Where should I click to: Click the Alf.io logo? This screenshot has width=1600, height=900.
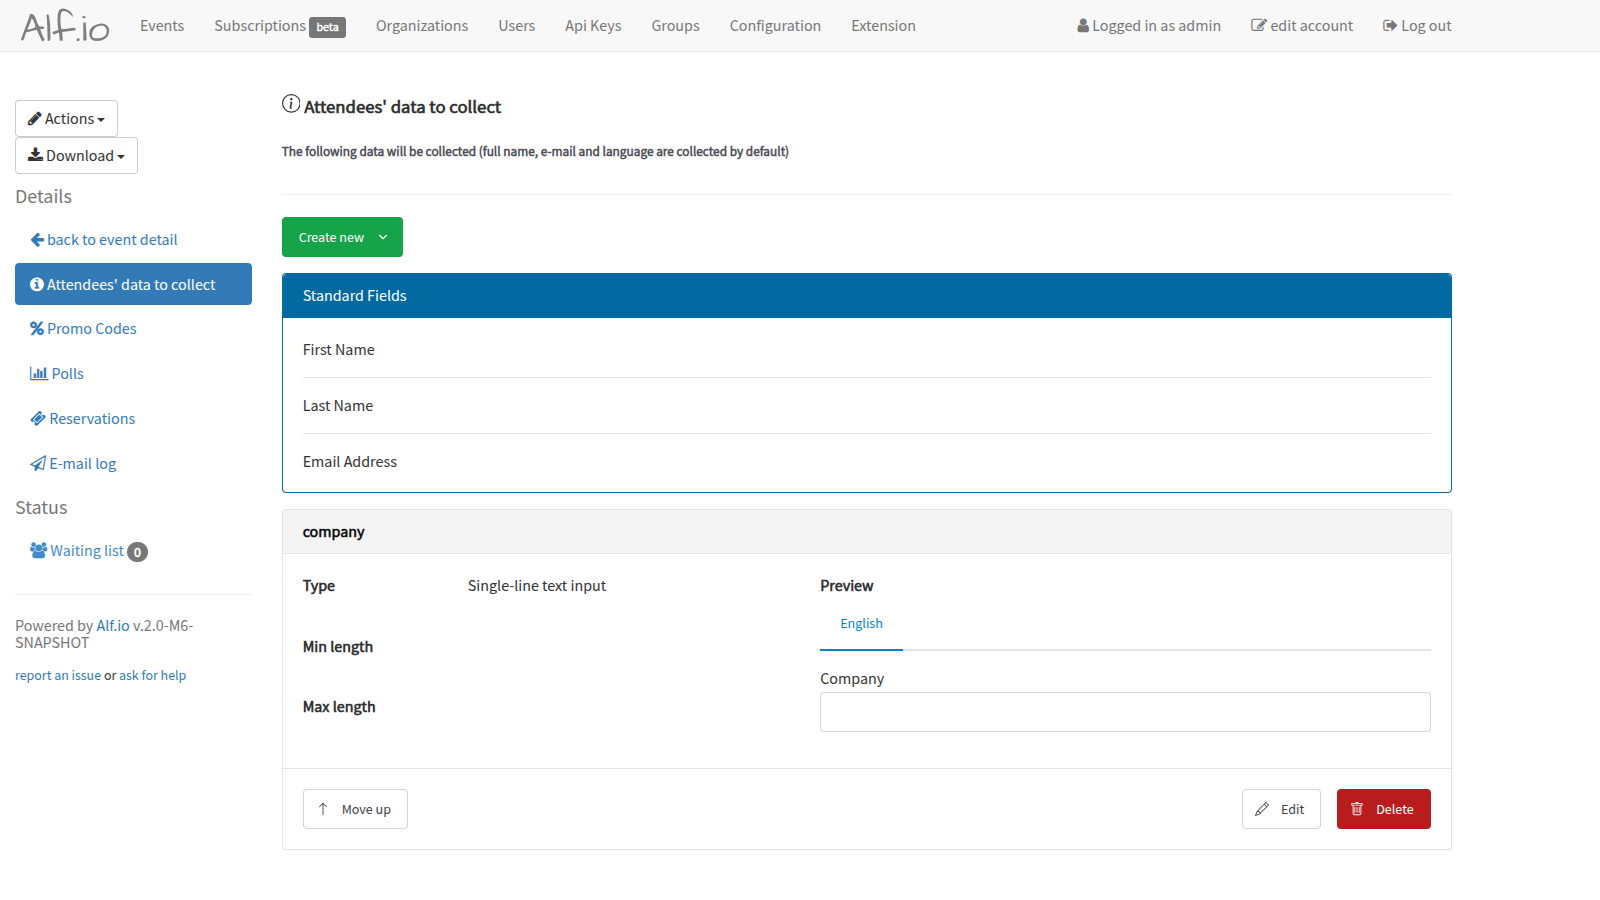pyautogui.click(x=65, y=26)
